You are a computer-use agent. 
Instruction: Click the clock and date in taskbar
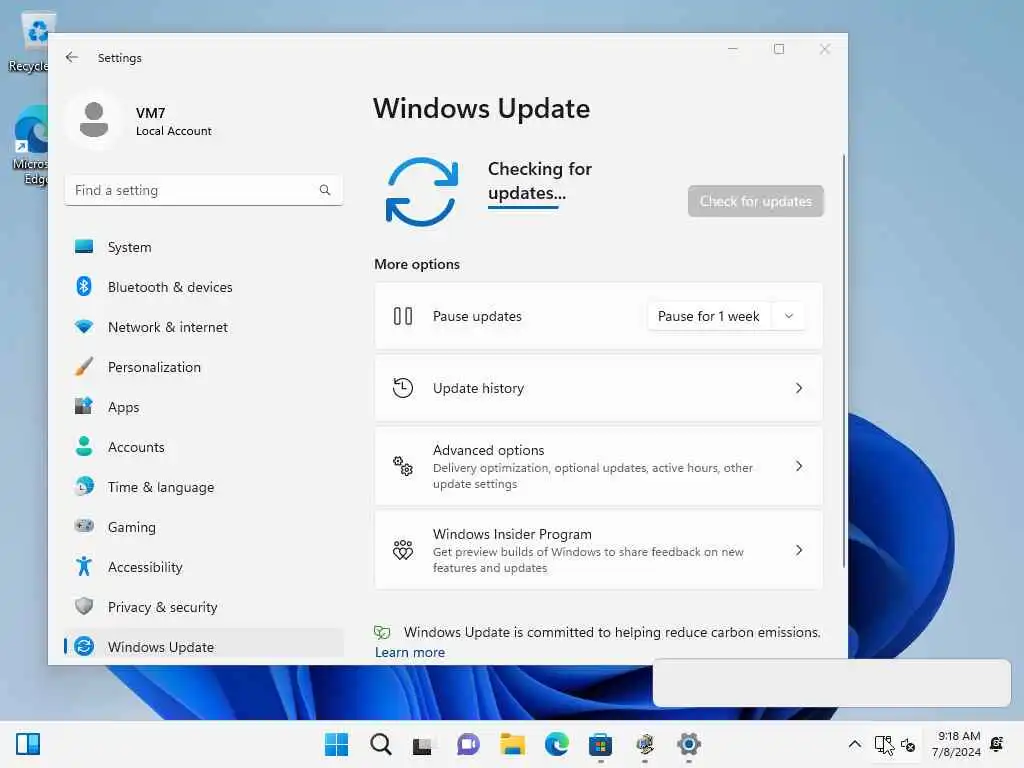click(x=956, y=744)
